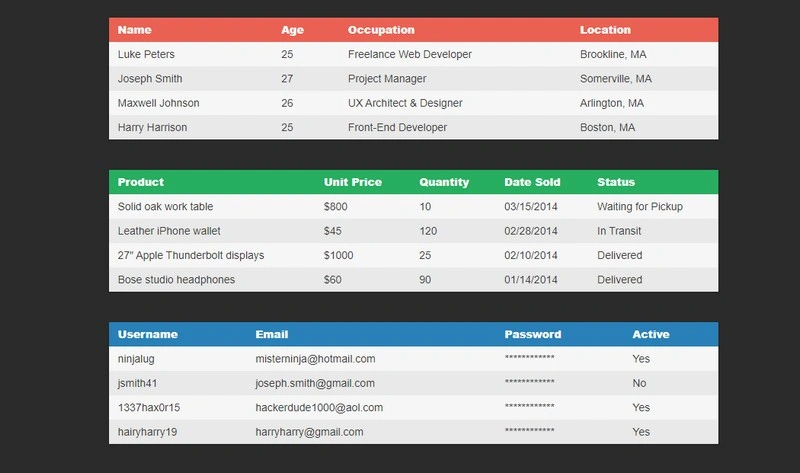Select the Maxwell Johnson name cell
800x473 pixels.
tap(158, 103)
